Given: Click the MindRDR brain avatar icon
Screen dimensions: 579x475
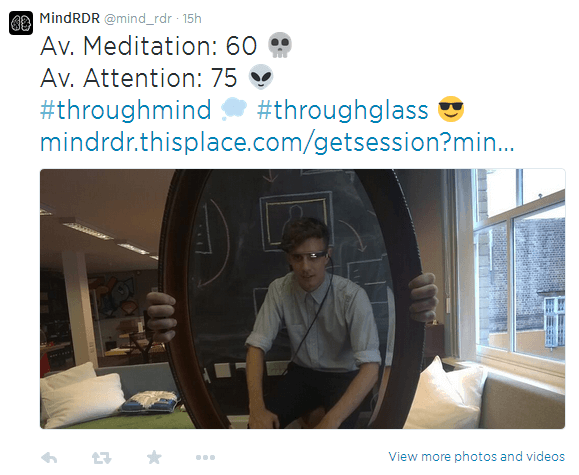Looking at the screenshot, I should point(21,23).
